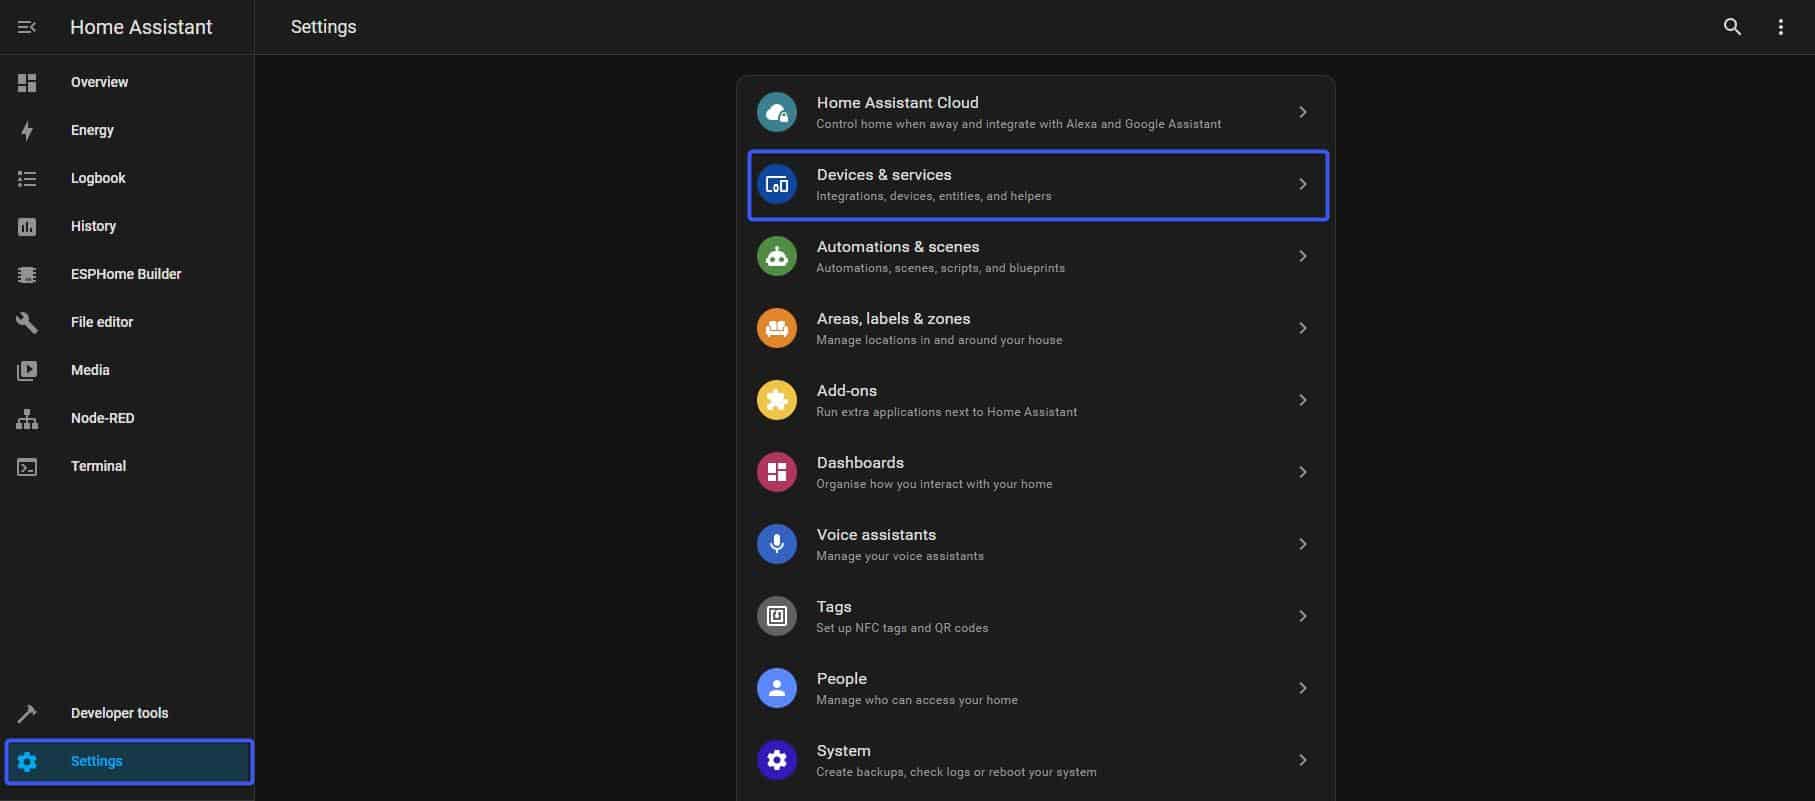The image size is (1815, 801).
Task: Collapse the sidebar with the menu icon
Action: point(27,27)
